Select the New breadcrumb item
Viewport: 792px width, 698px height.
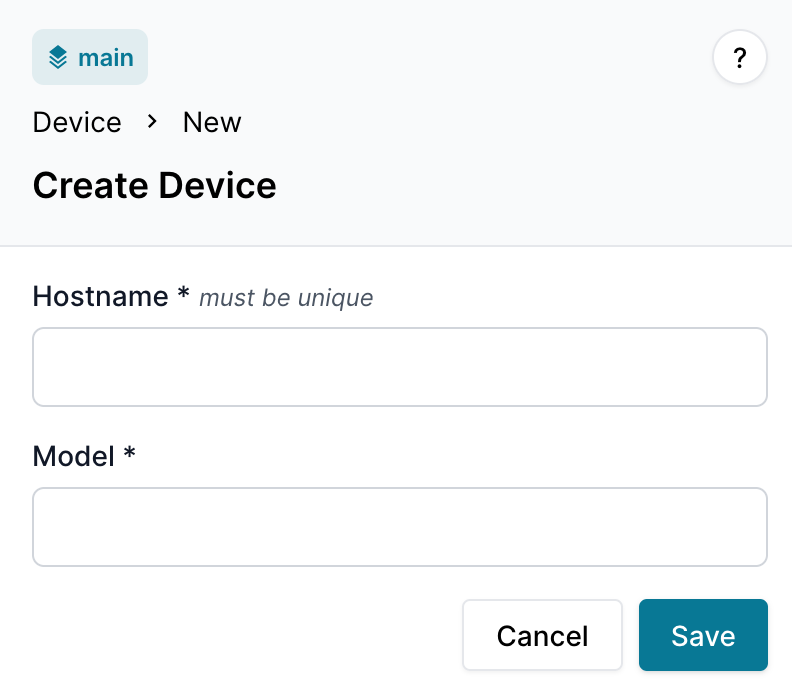[x=212, y=122]
